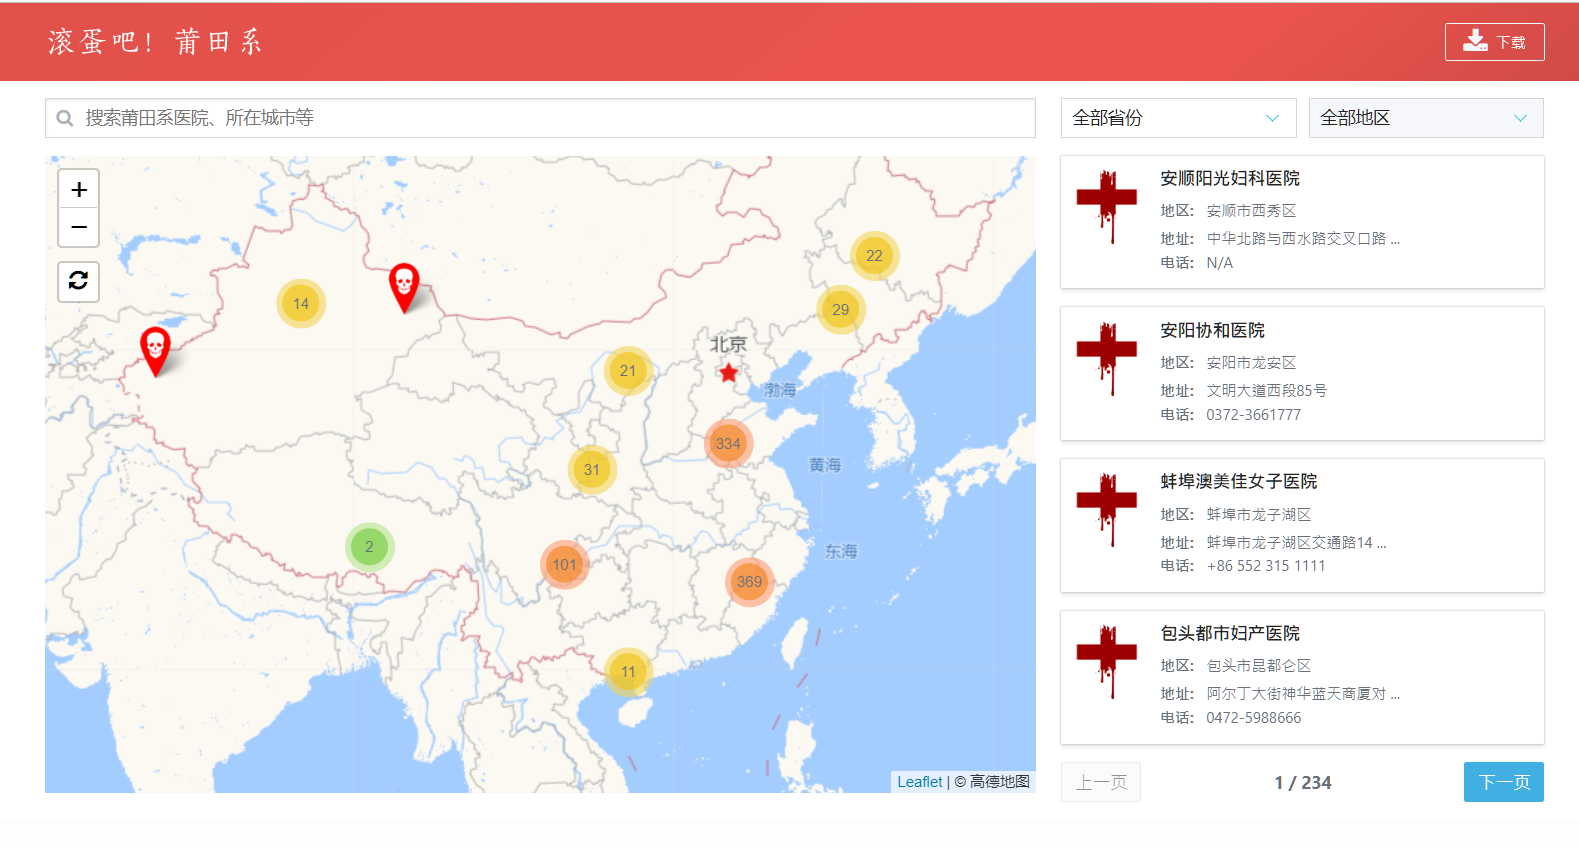Click the region text 包头市昆都仑区
Image resolution: width=1579 pixels, height=847 pixels.
point(1259,666)
